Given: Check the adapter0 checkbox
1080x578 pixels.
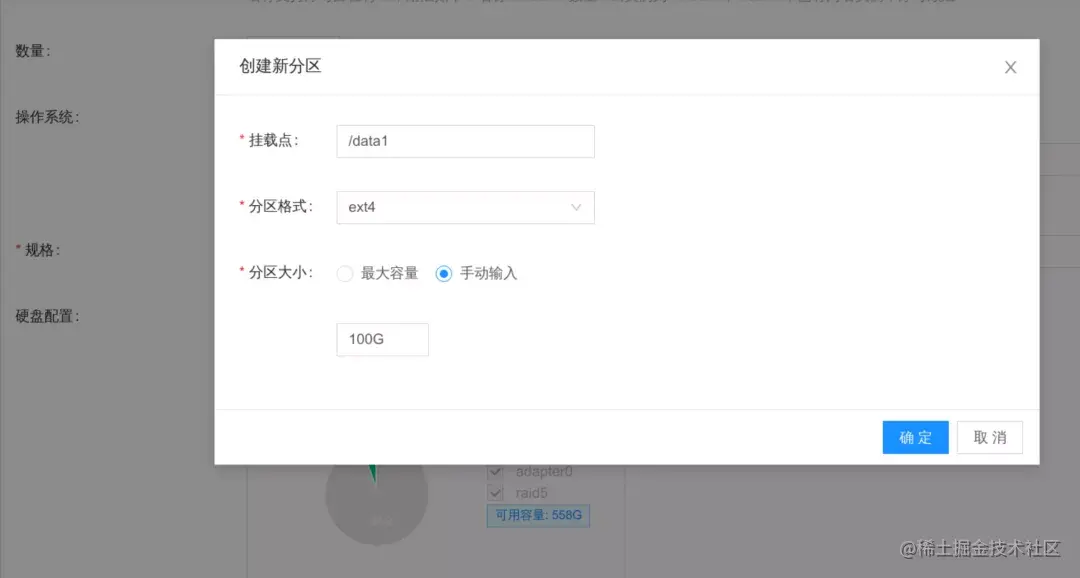Looking at the screenshot, I should point(496,471).
